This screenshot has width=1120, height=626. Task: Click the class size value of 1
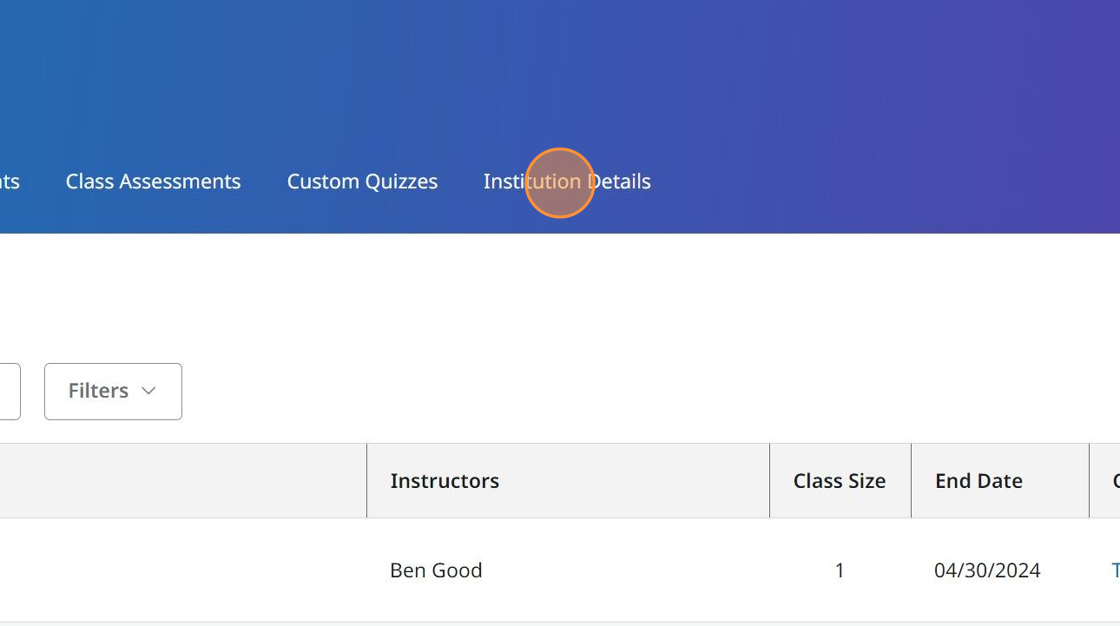pyautogui.click(x=839, y=570)
